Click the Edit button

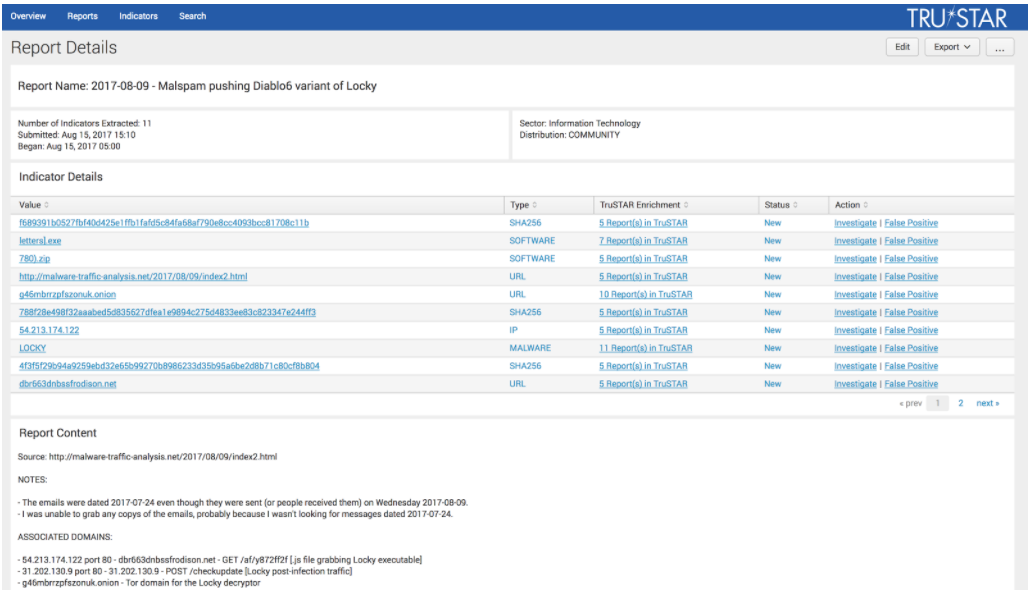pyautogui.click(x=901, y=46)
